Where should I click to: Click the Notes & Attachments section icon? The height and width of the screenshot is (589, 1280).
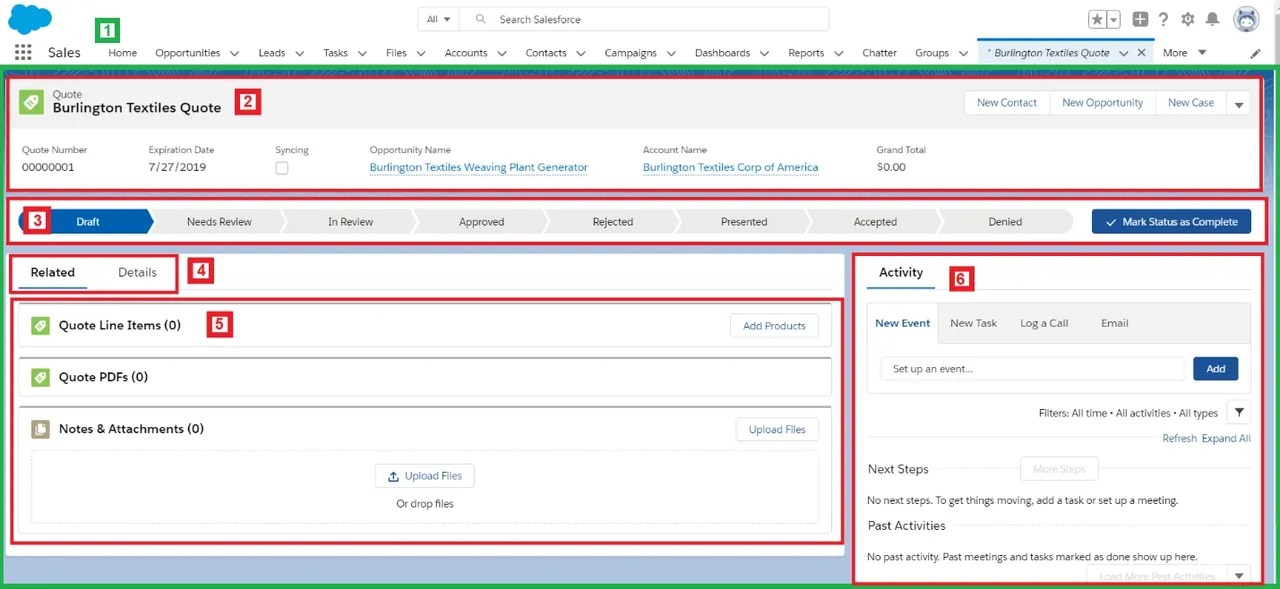38,428
